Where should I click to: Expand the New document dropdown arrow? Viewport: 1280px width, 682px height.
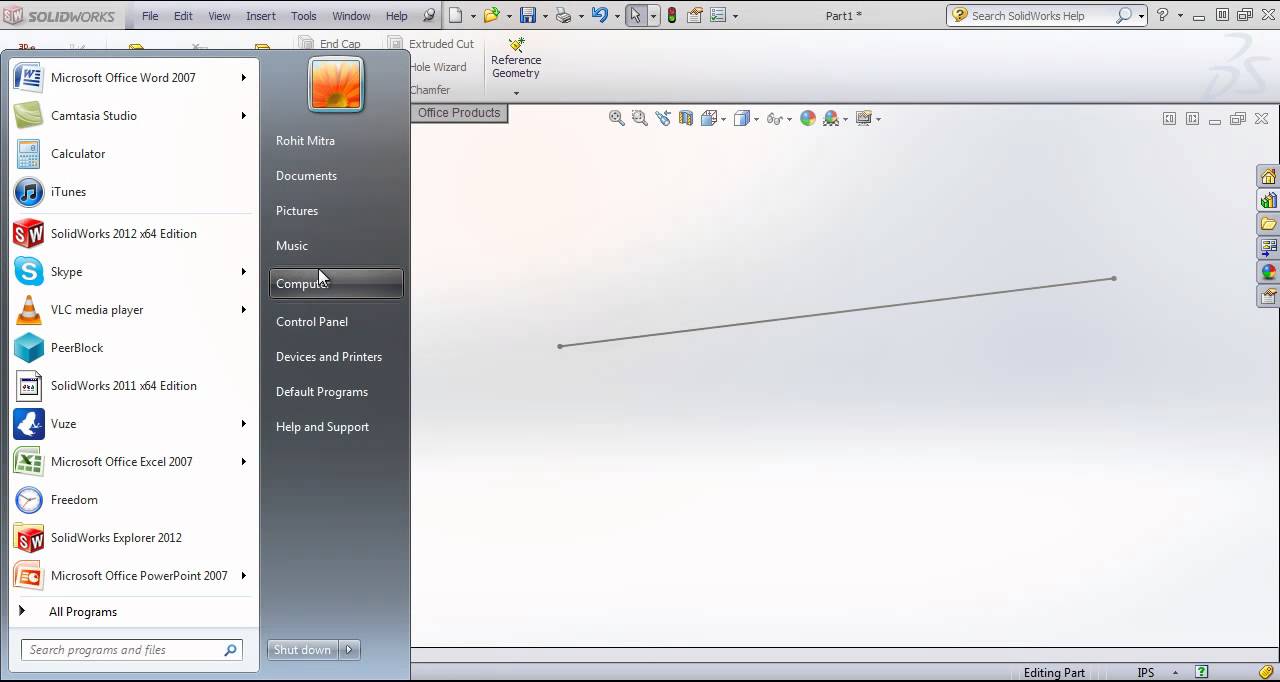(x=473, y=16)
